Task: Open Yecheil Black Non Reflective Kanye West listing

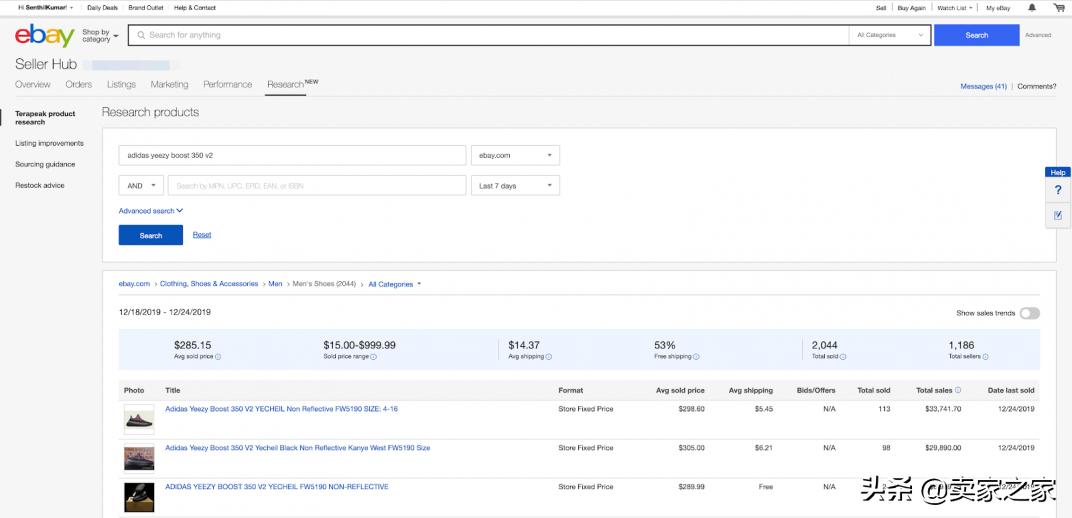Action: [297, 448]
